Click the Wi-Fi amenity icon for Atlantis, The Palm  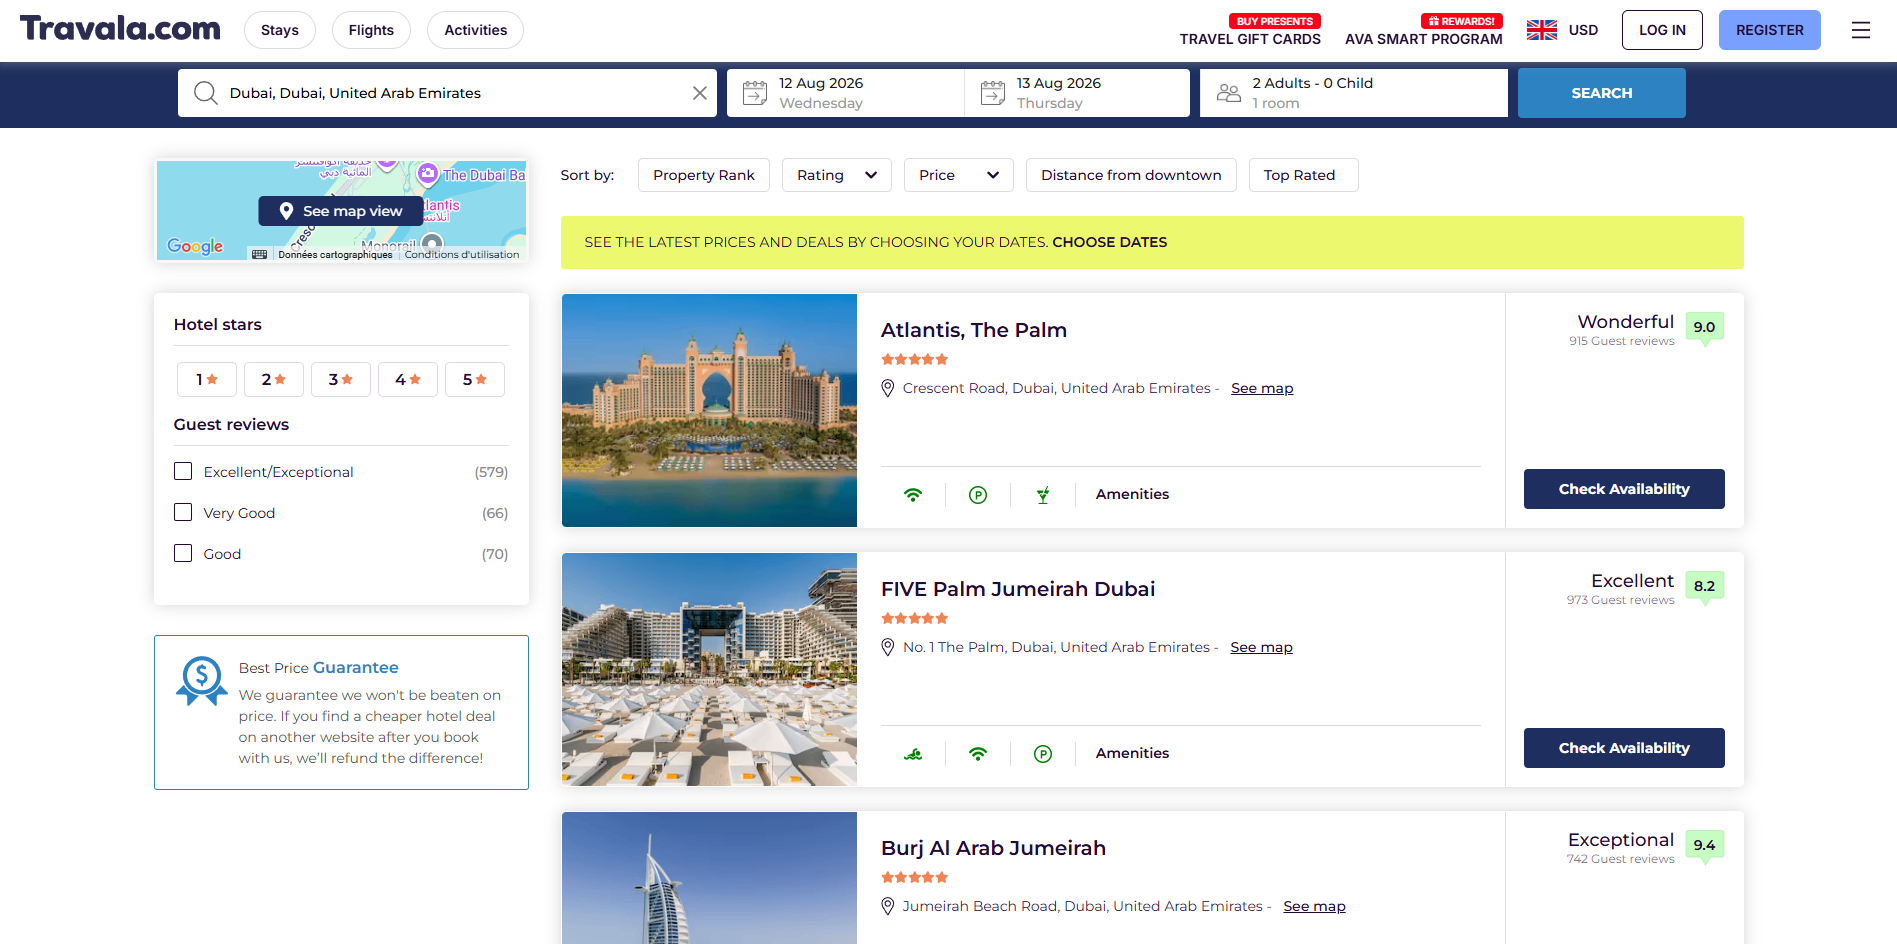tap(912, 493)
